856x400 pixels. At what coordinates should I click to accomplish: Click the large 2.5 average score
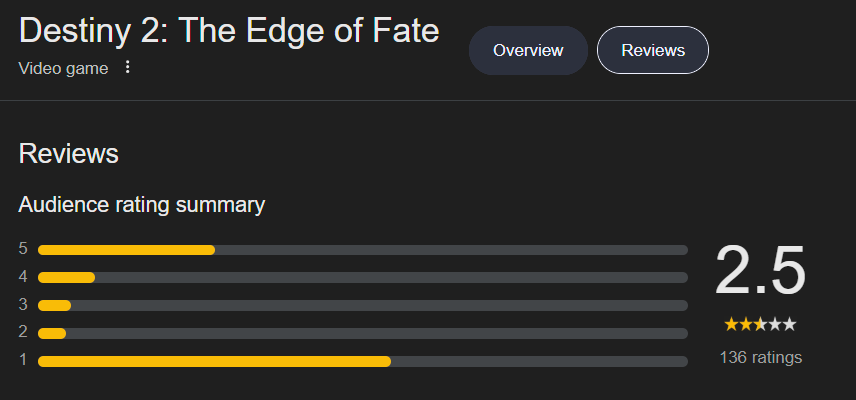[x=760, y=271]
